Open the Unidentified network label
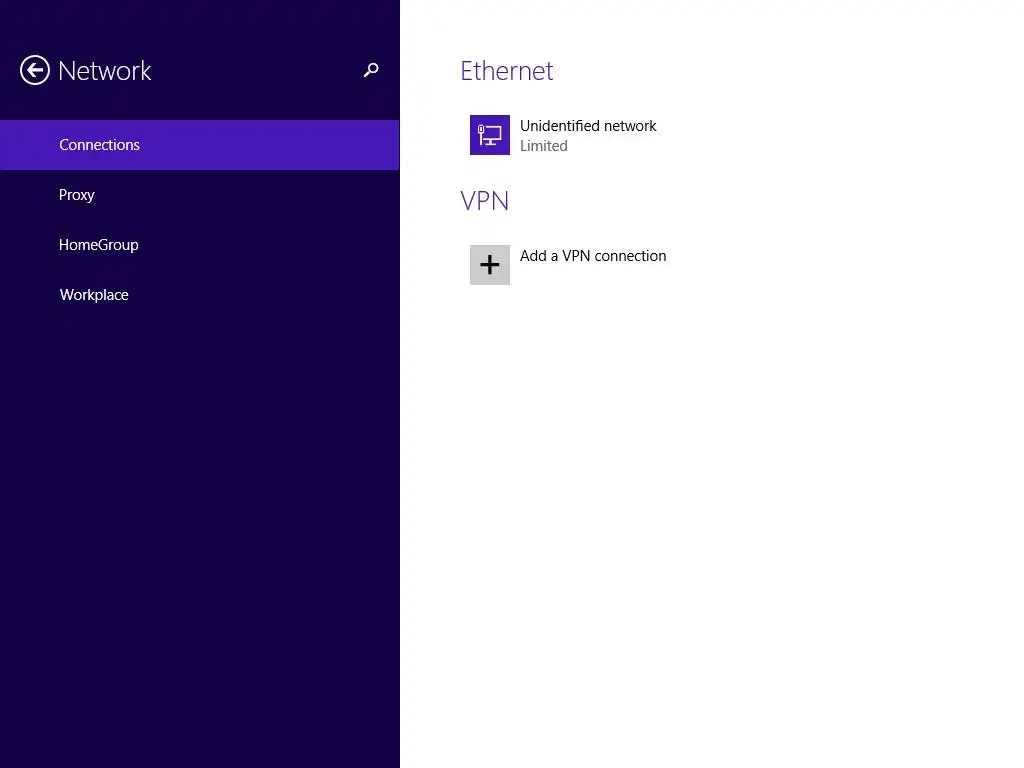 click(x=588, y=126)
